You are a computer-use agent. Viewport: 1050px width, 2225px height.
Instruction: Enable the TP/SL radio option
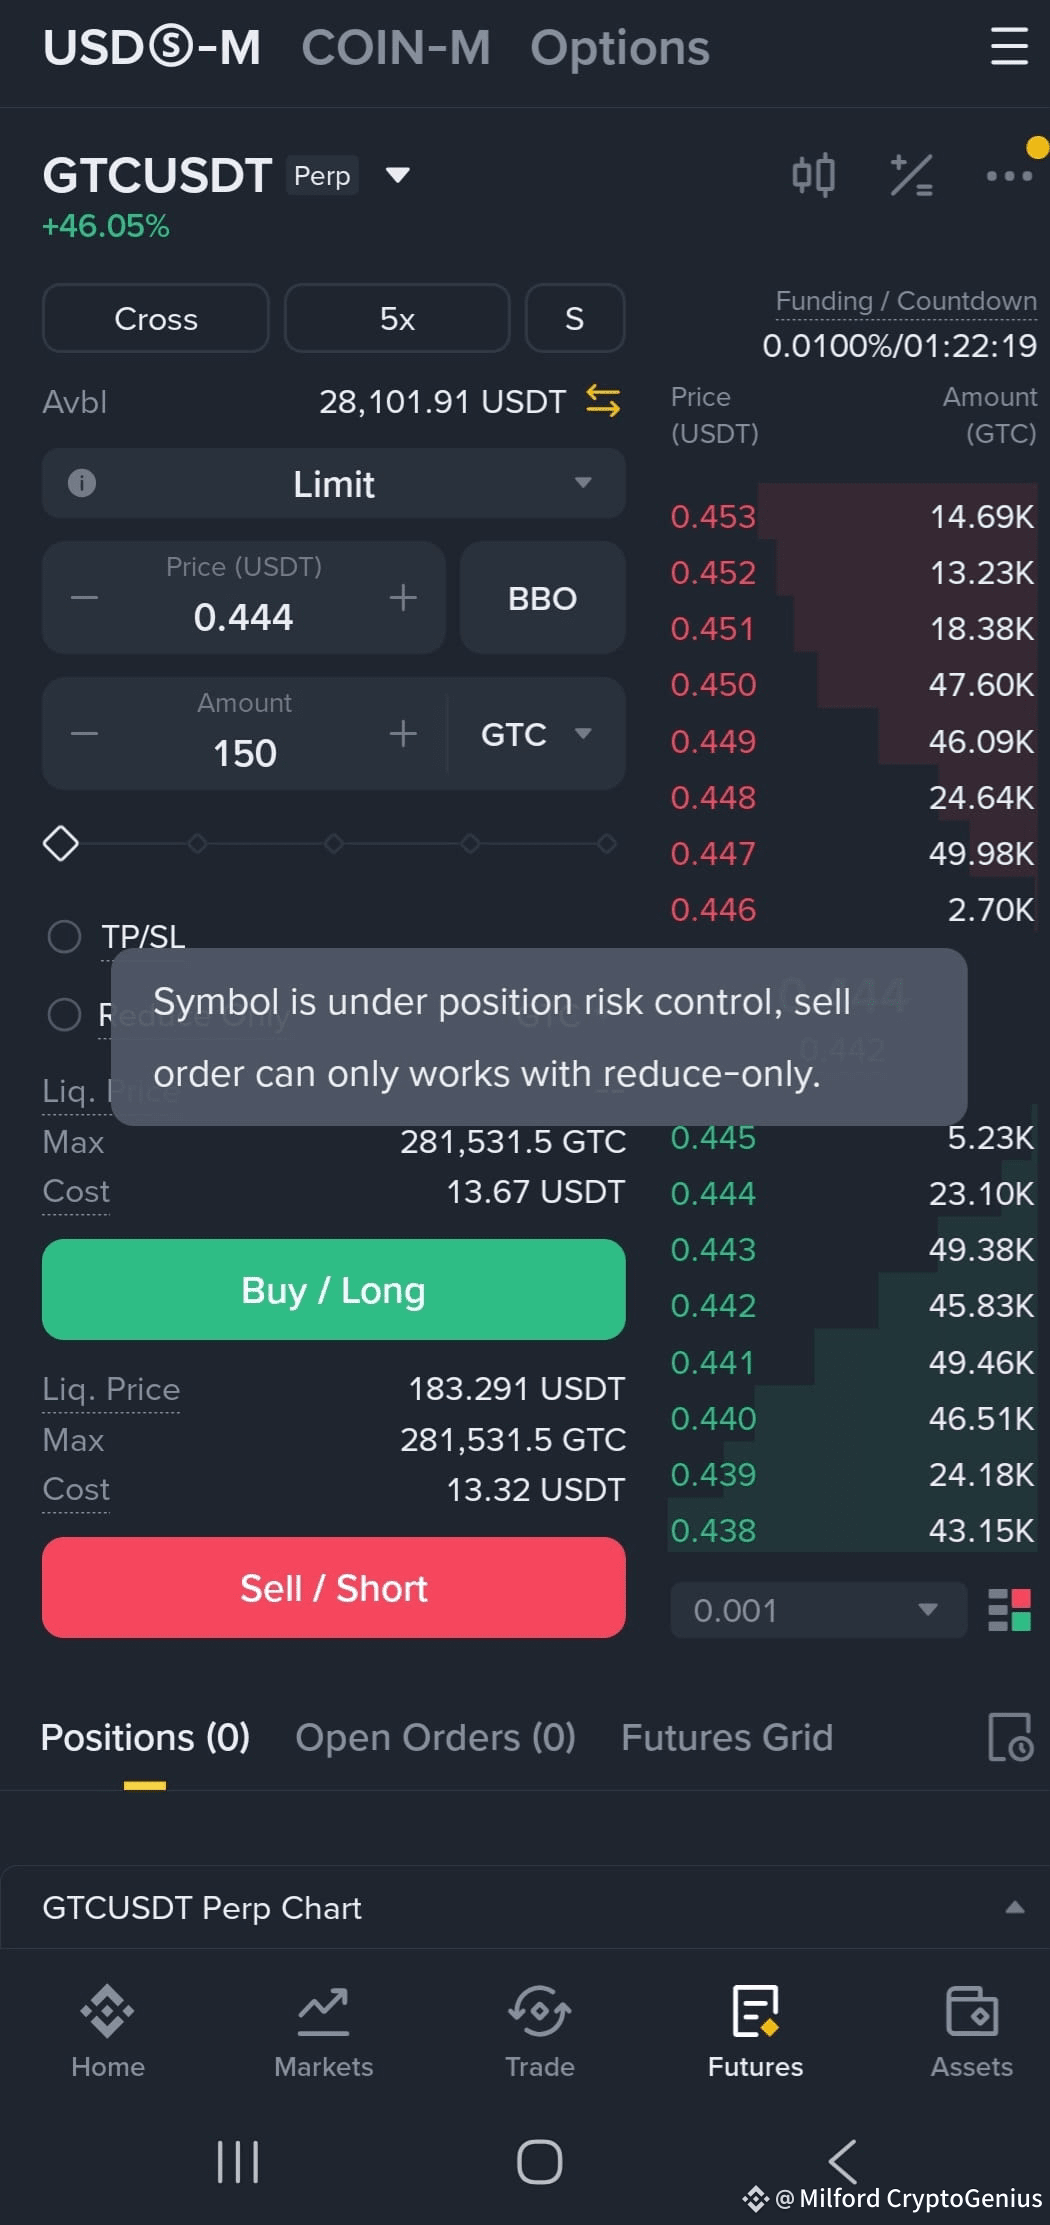(x=65, y=936)
